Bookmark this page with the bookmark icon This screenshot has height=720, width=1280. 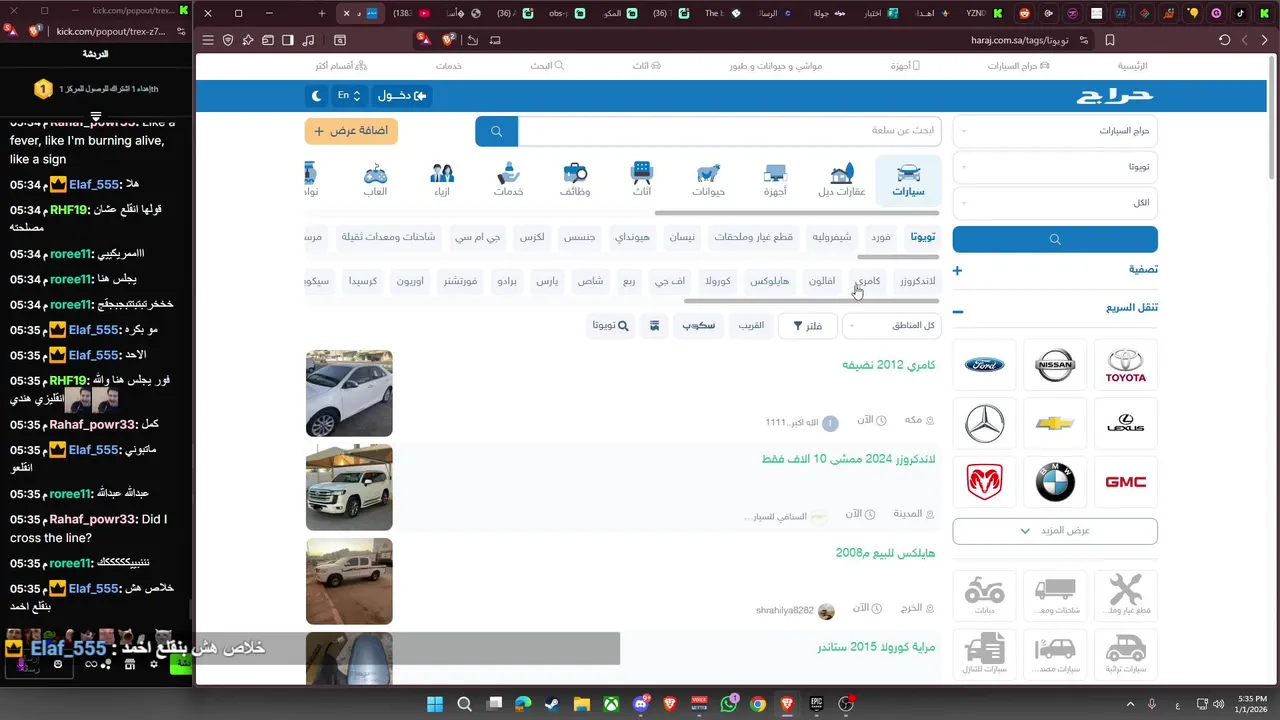coord(1110,40)
